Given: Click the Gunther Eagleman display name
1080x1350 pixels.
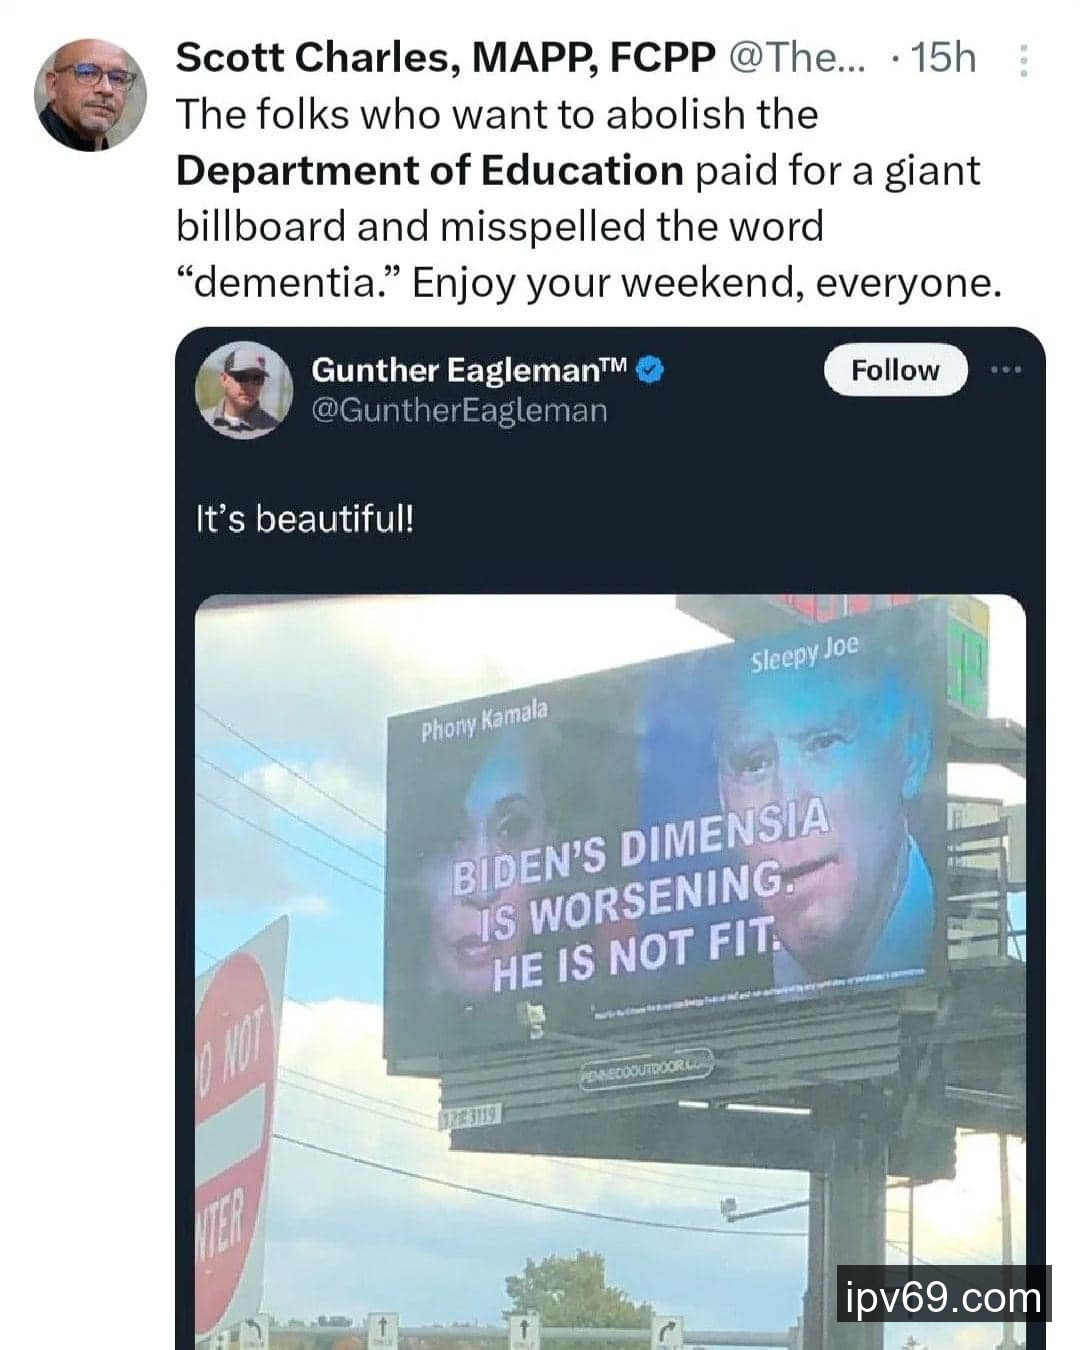Looking at the screenshot, I should pos(469,370).
